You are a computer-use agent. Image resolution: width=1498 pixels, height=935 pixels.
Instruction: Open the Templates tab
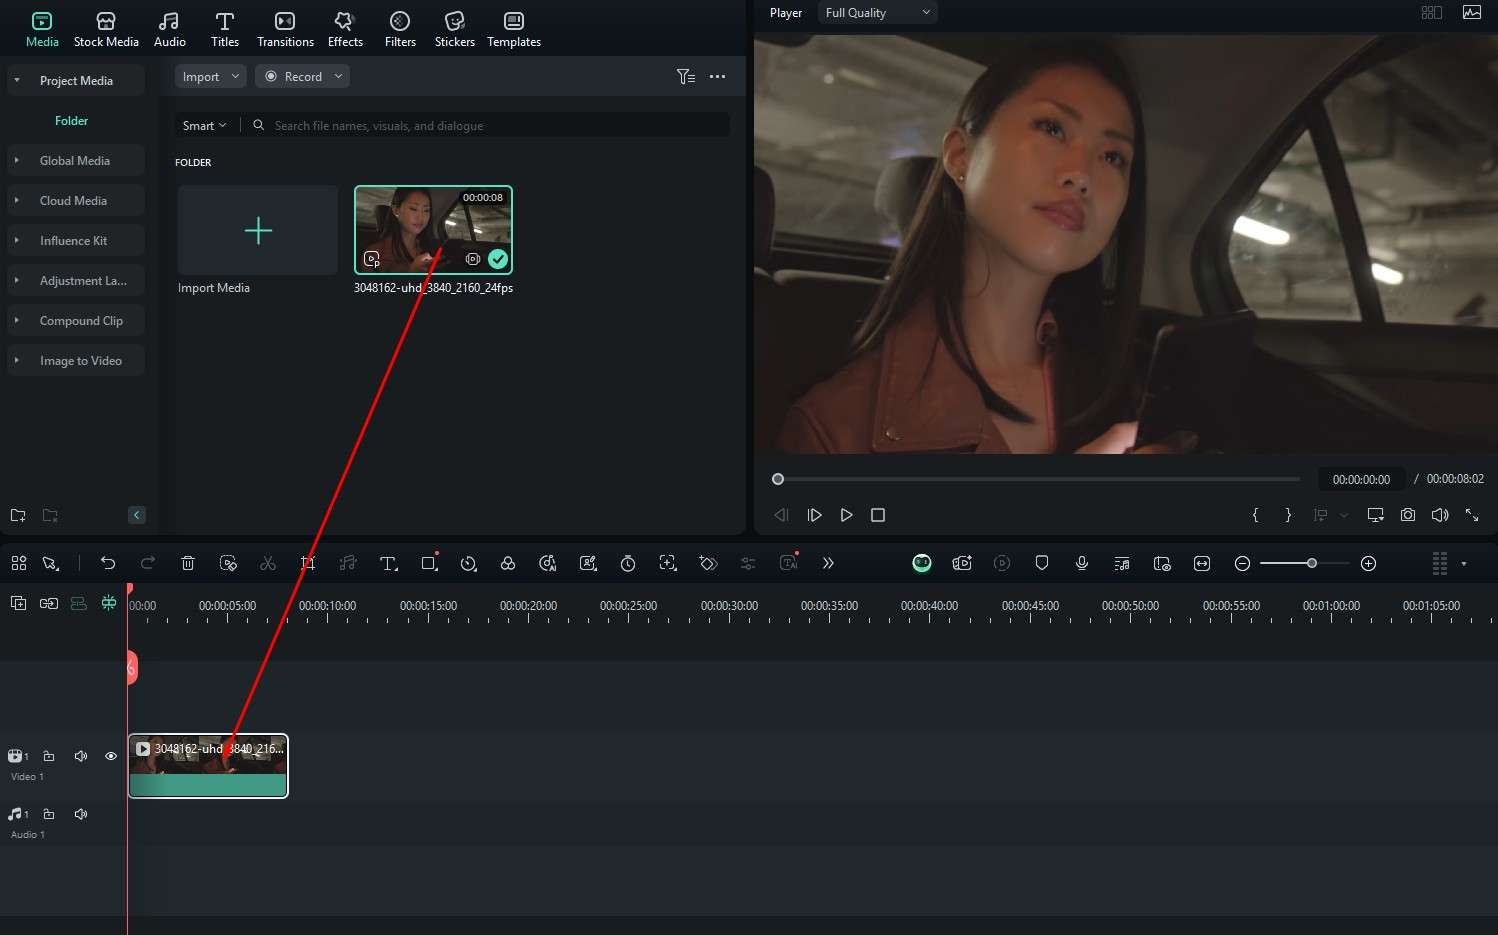coord(514,29)
